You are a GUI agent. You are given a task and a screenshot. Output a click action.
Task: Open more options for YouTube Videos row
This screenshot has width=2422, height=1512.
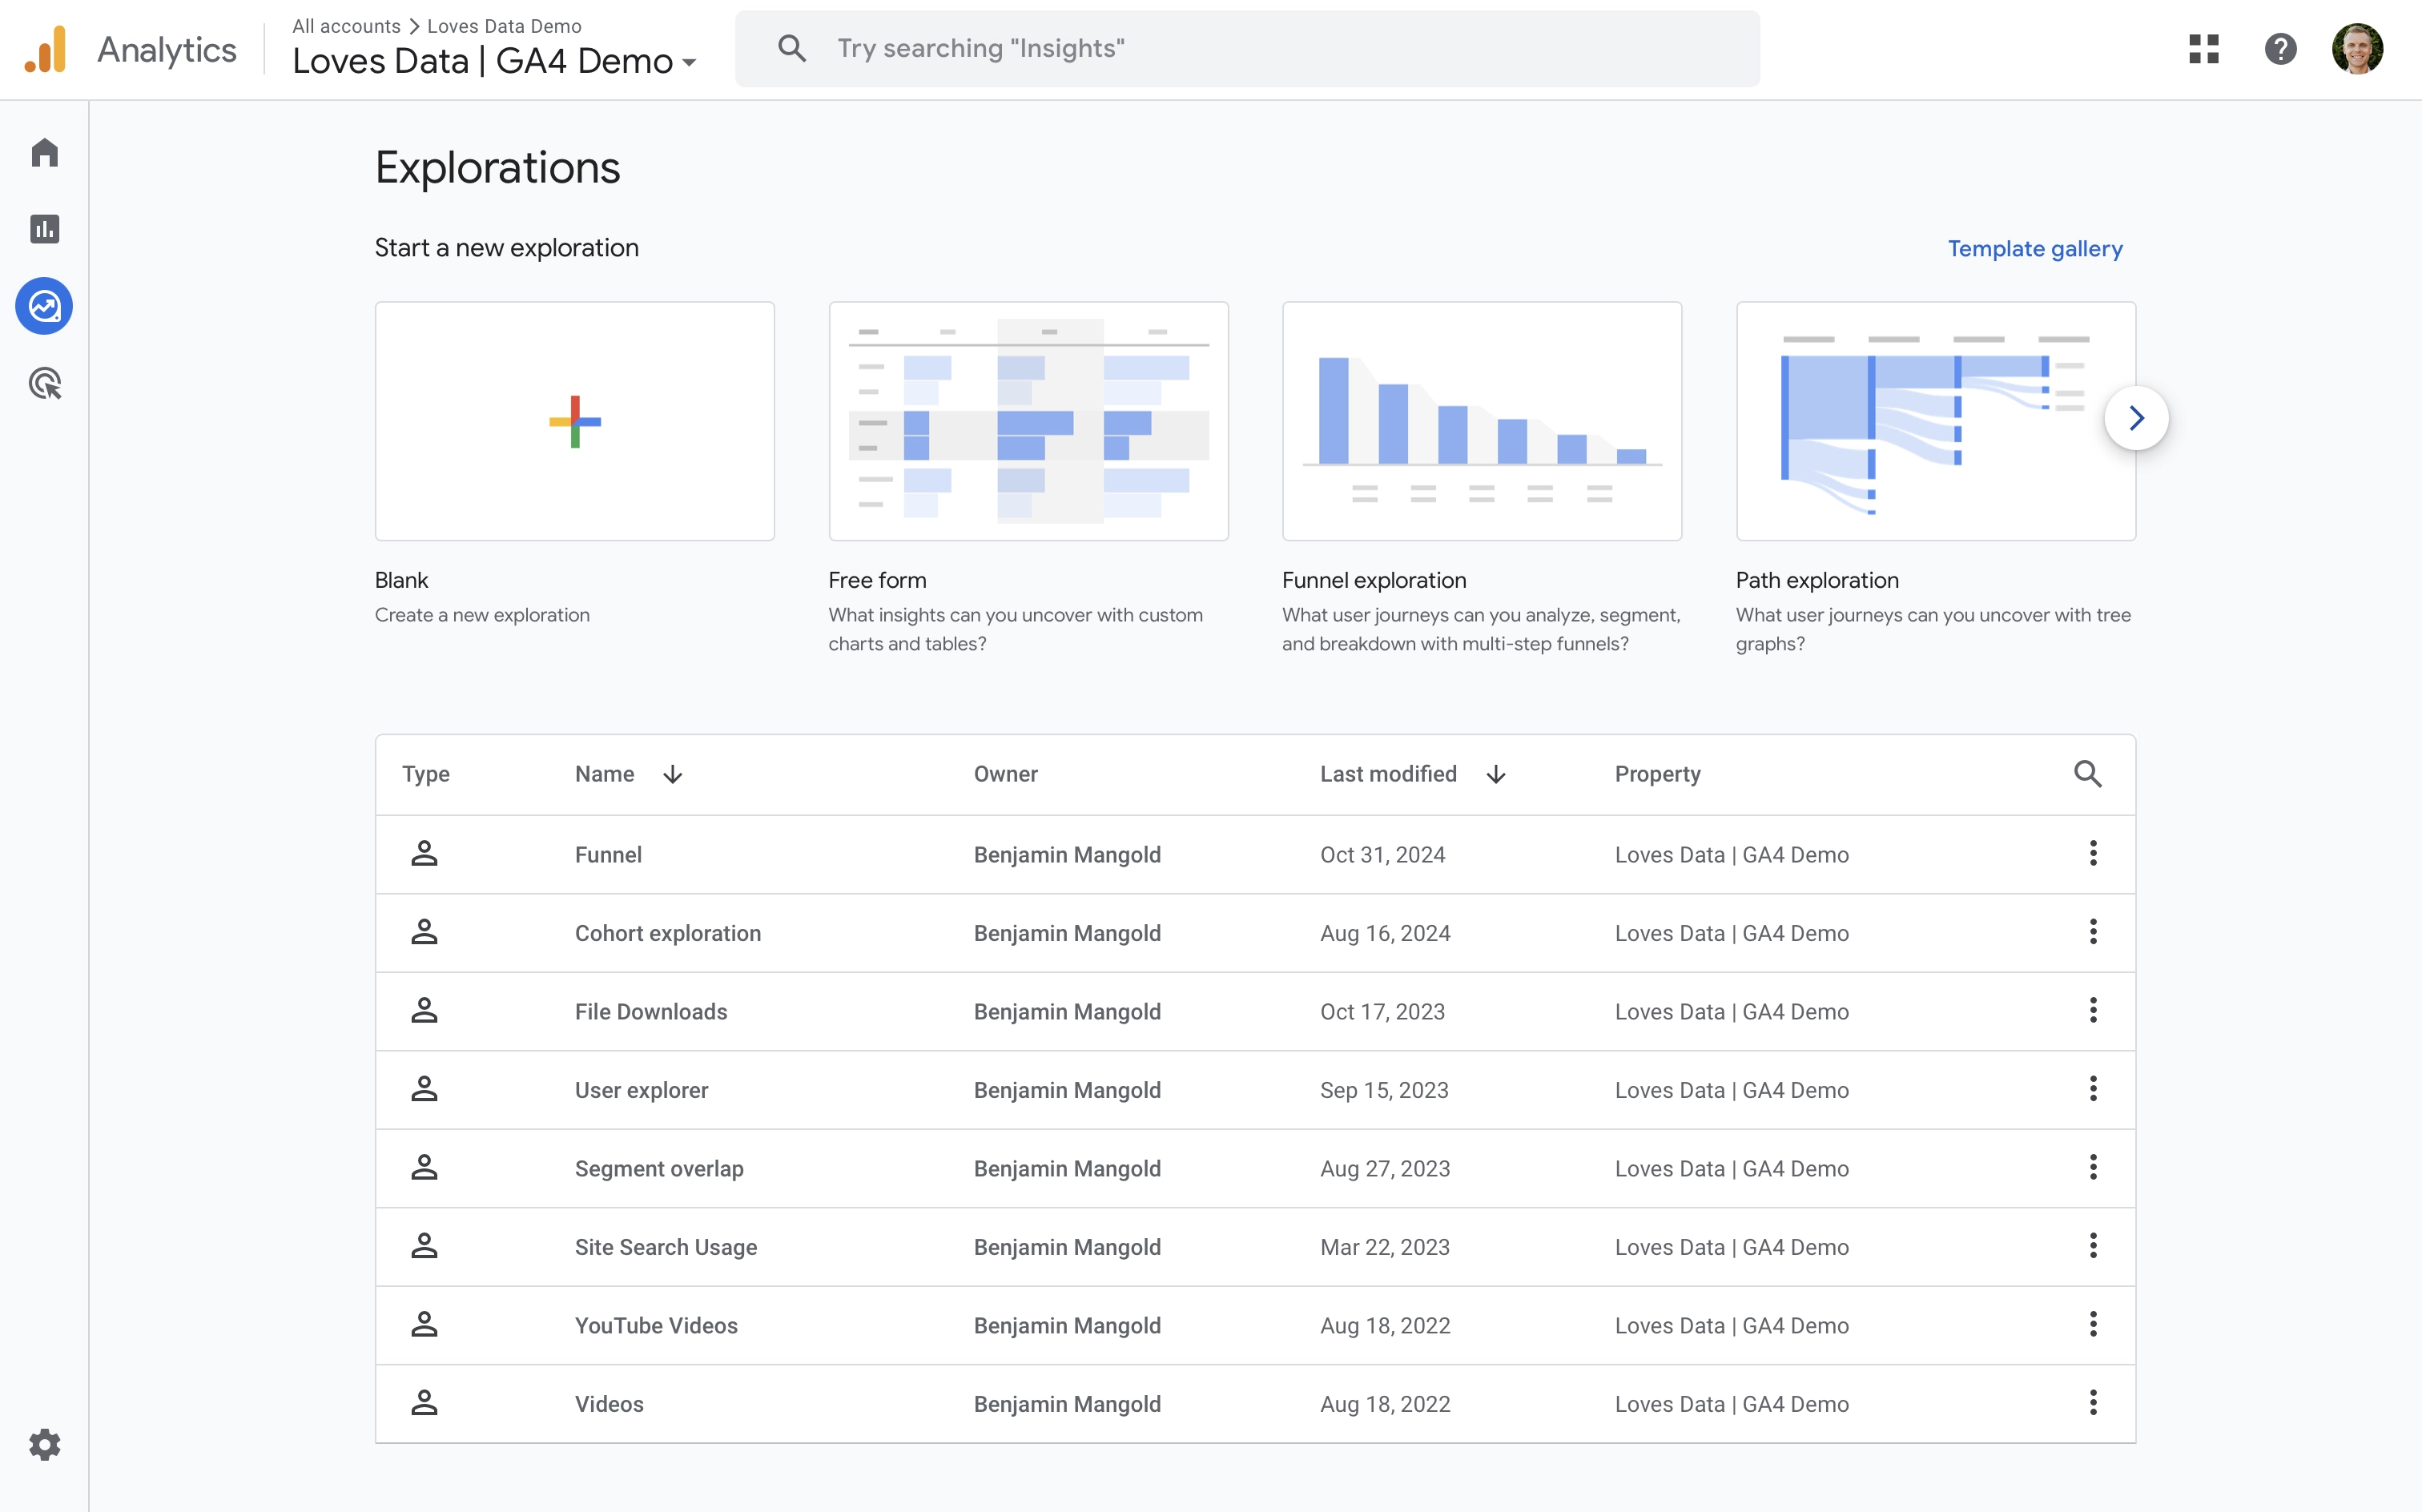[x=2092, y=1324]
